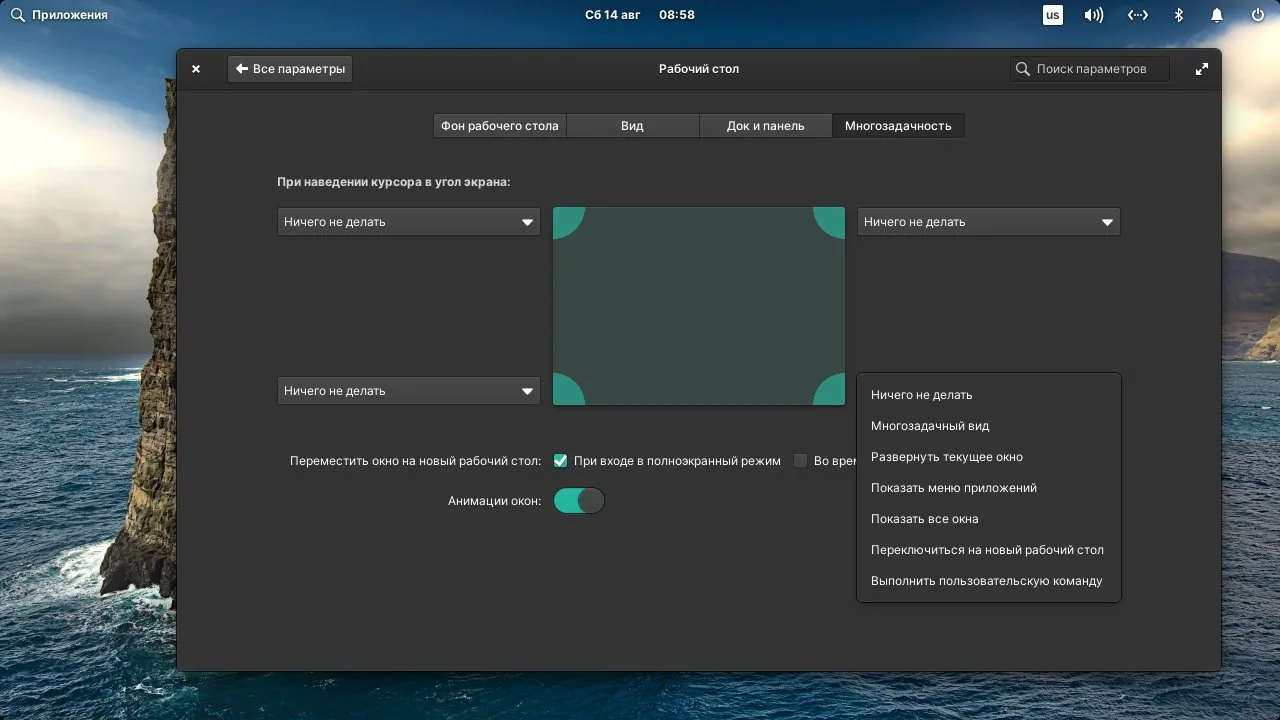Switch to the 'Вид' tab
1280x720 pixels.
pyautogui.click(x=632, y=125)
